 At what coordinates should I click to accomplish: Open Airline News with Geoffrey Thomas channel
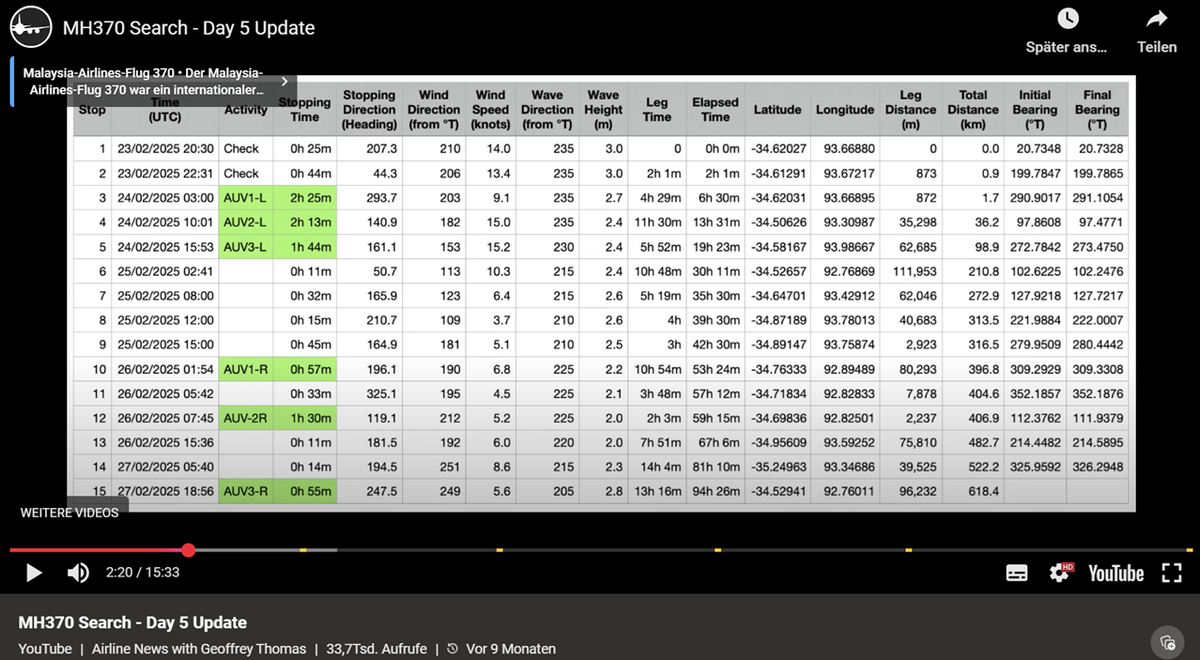[199, 649]
